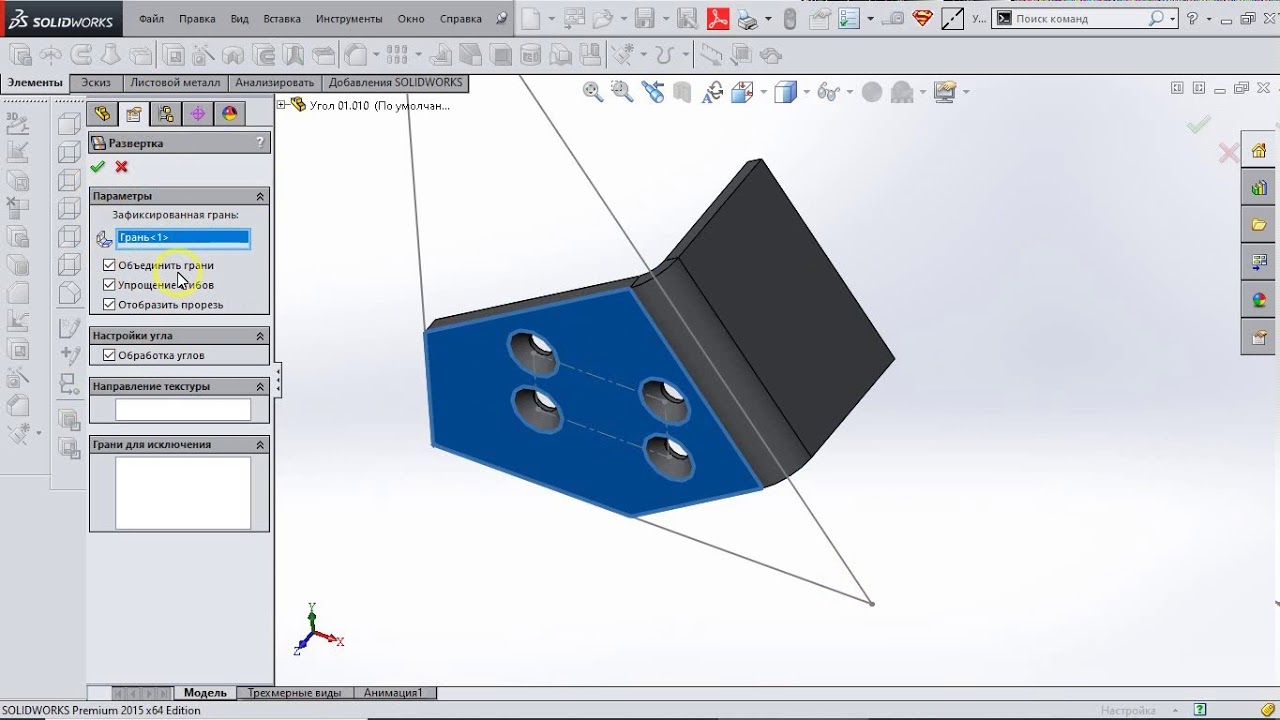
Task: Click the Options checklist icon in top toolbar
Action: [849, 19]
